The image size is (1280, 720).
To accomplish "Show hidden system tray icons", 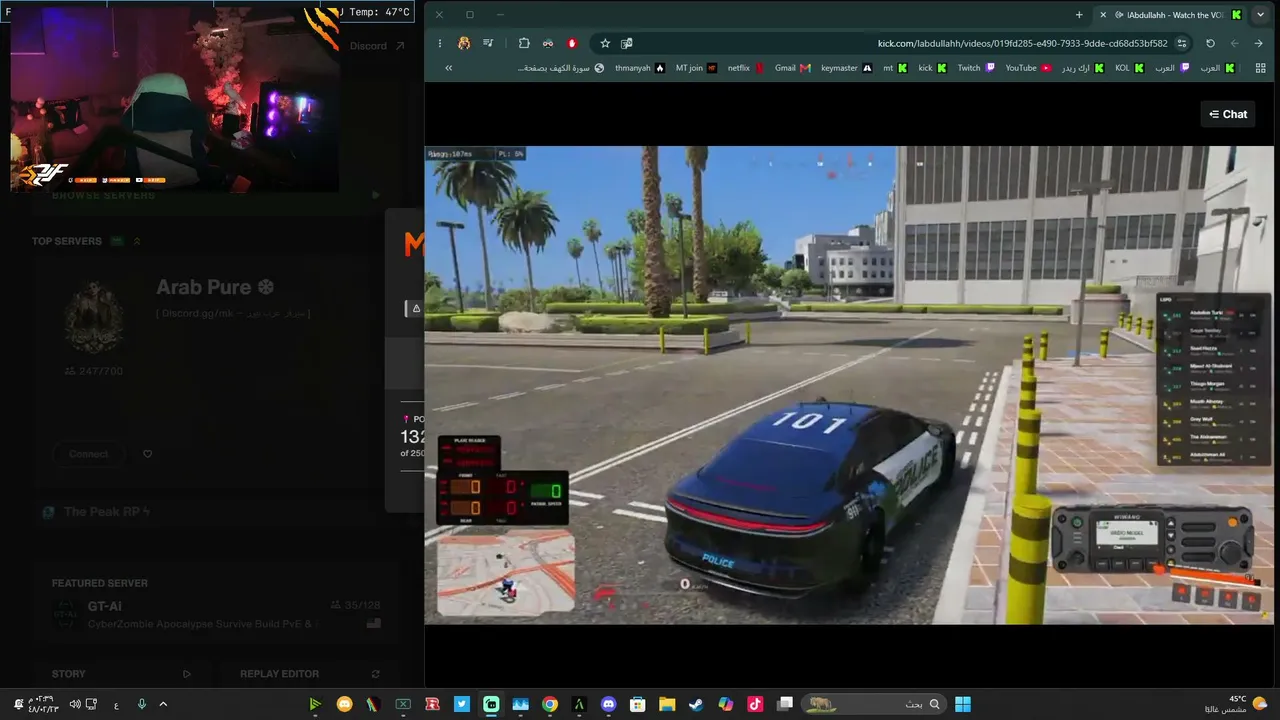I will tap(163, 704).
